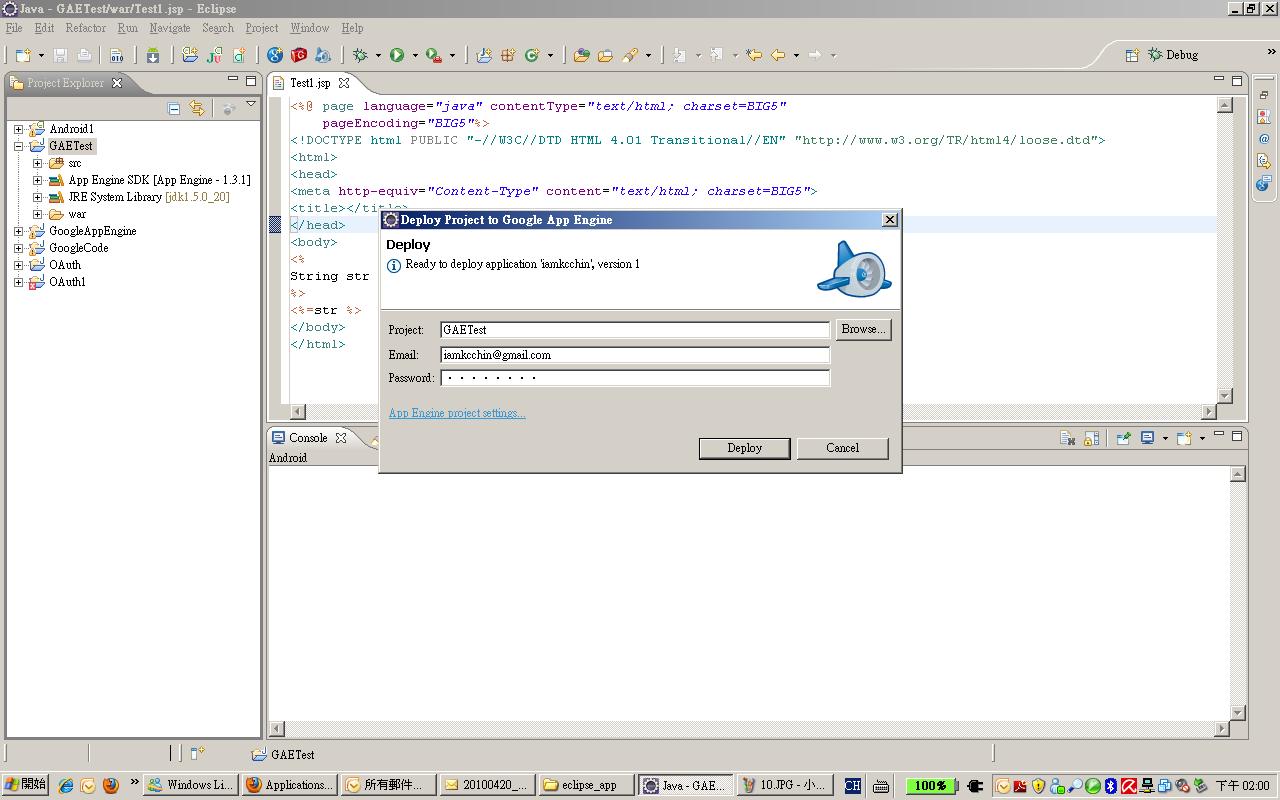Expand the App Engine SDK library node
1280x800 pixels.
point(37,180)
